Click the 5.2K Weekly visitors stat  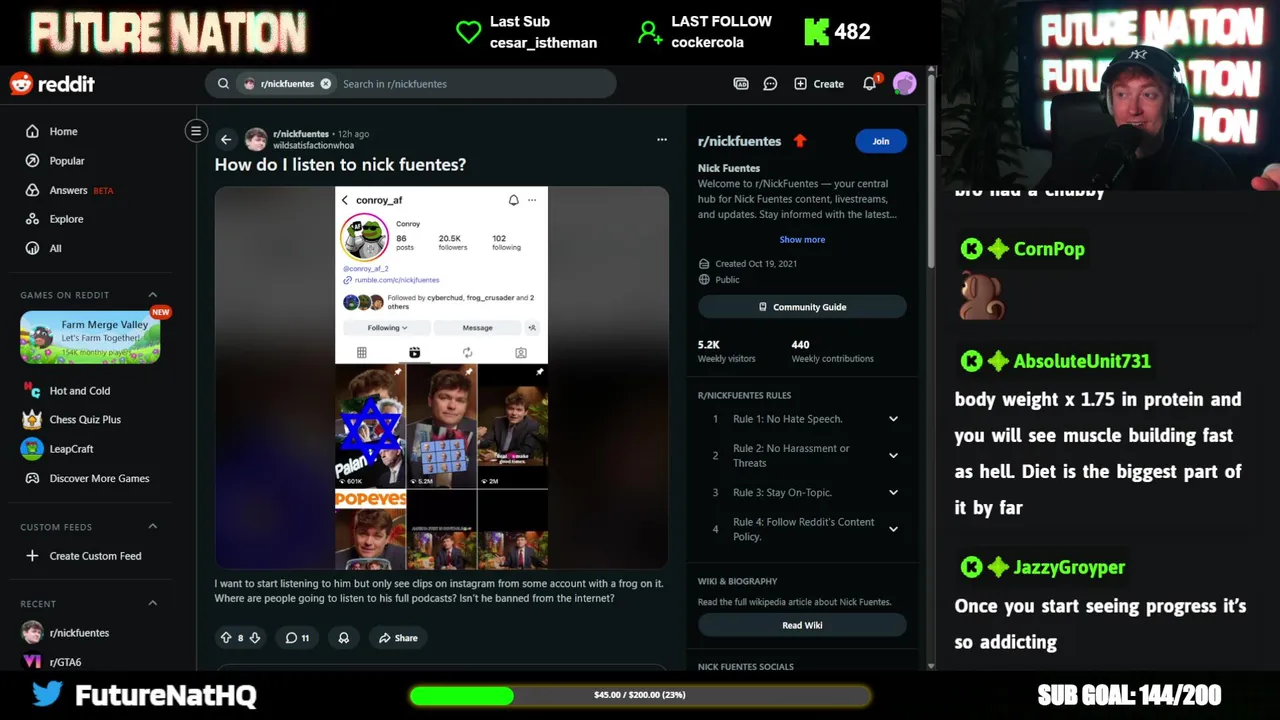727,351
